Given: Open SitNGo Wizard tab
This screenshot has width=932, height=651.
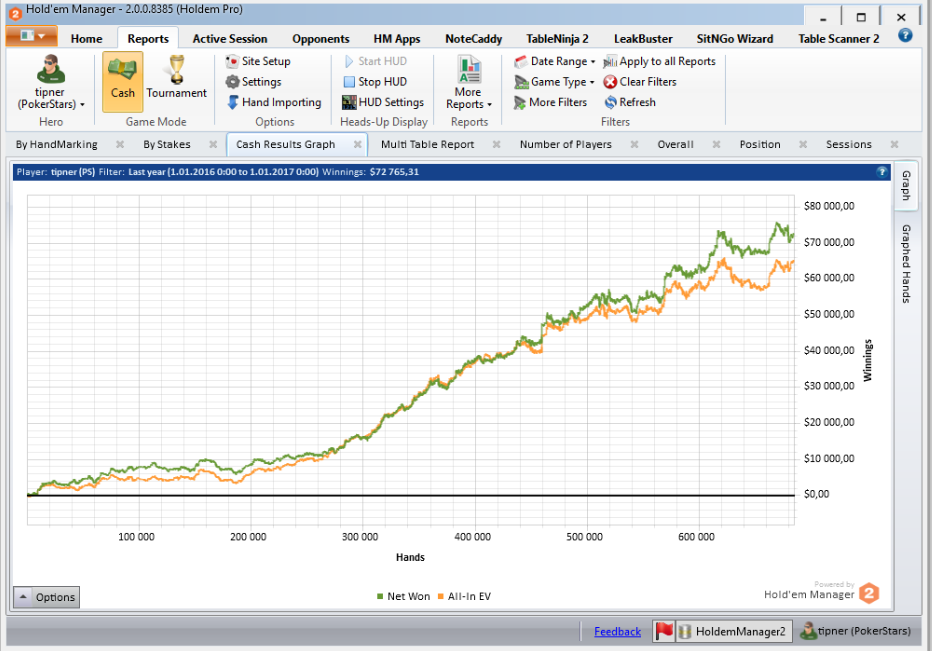Looking at the screenshot, I should pyautogui.click(x=735, y=39).
